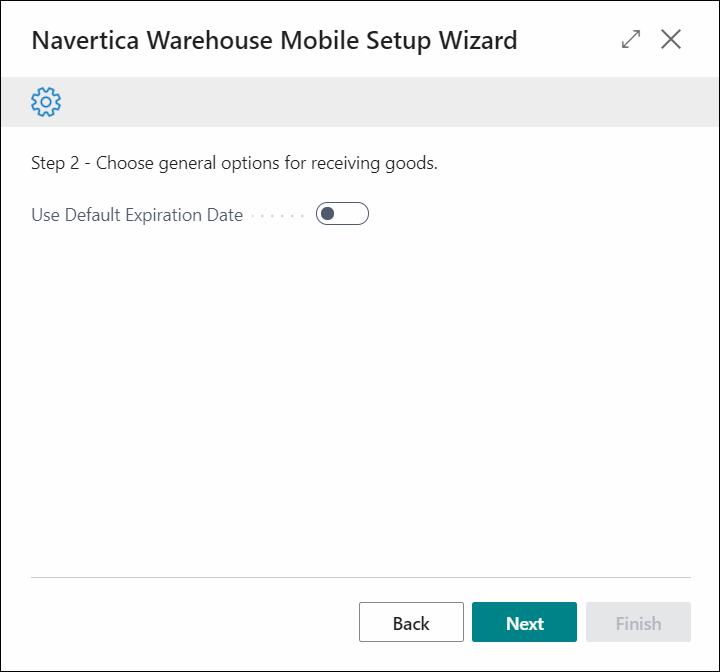Continue to the next wizard step
Screen dimensions: 720x672
pyautogui.click(x=524, y=622)
